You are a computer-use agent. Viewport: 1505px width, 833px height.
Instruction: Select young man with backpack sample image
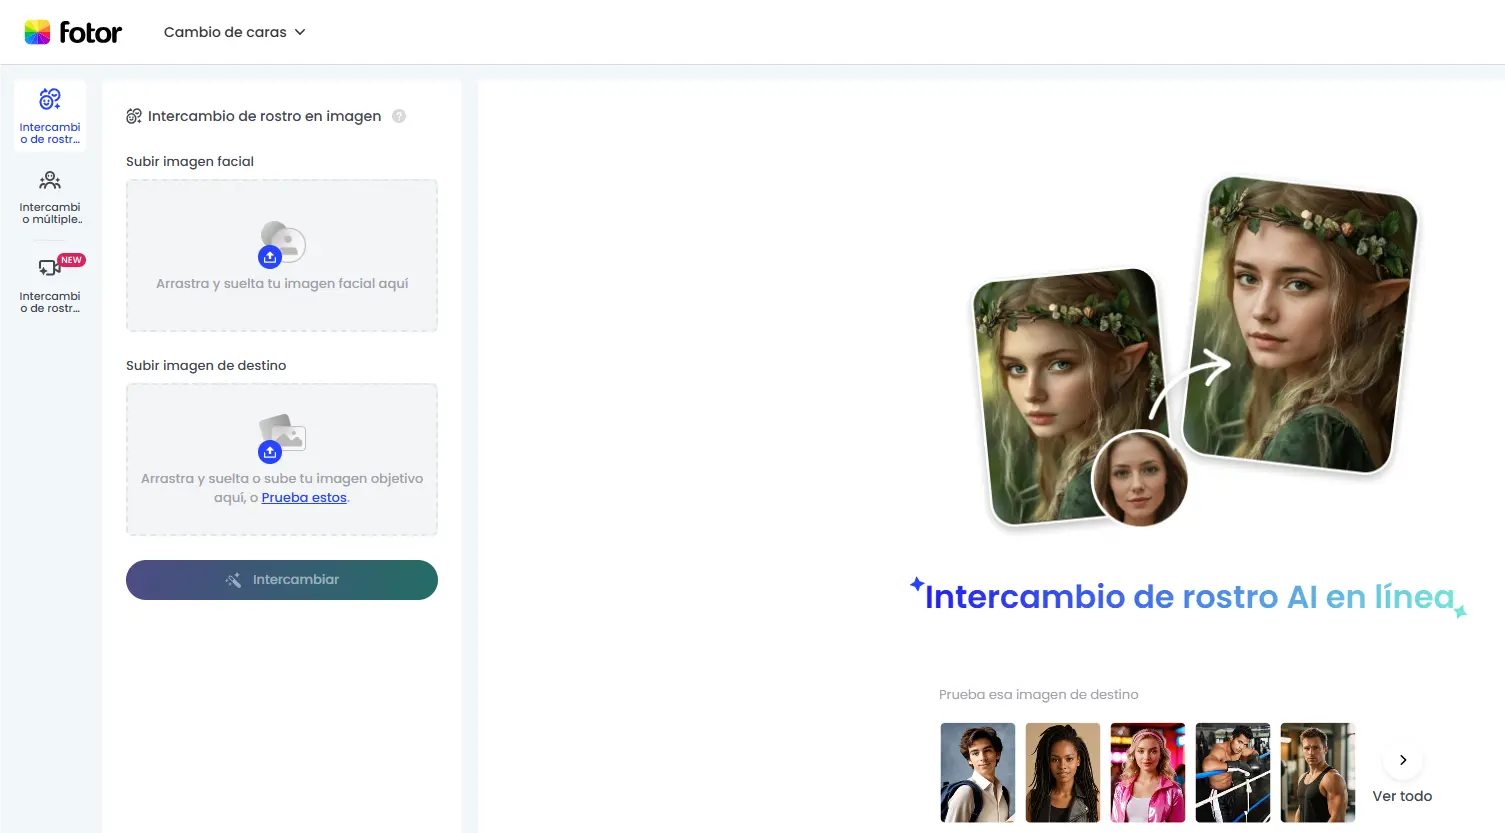(978, 772)
